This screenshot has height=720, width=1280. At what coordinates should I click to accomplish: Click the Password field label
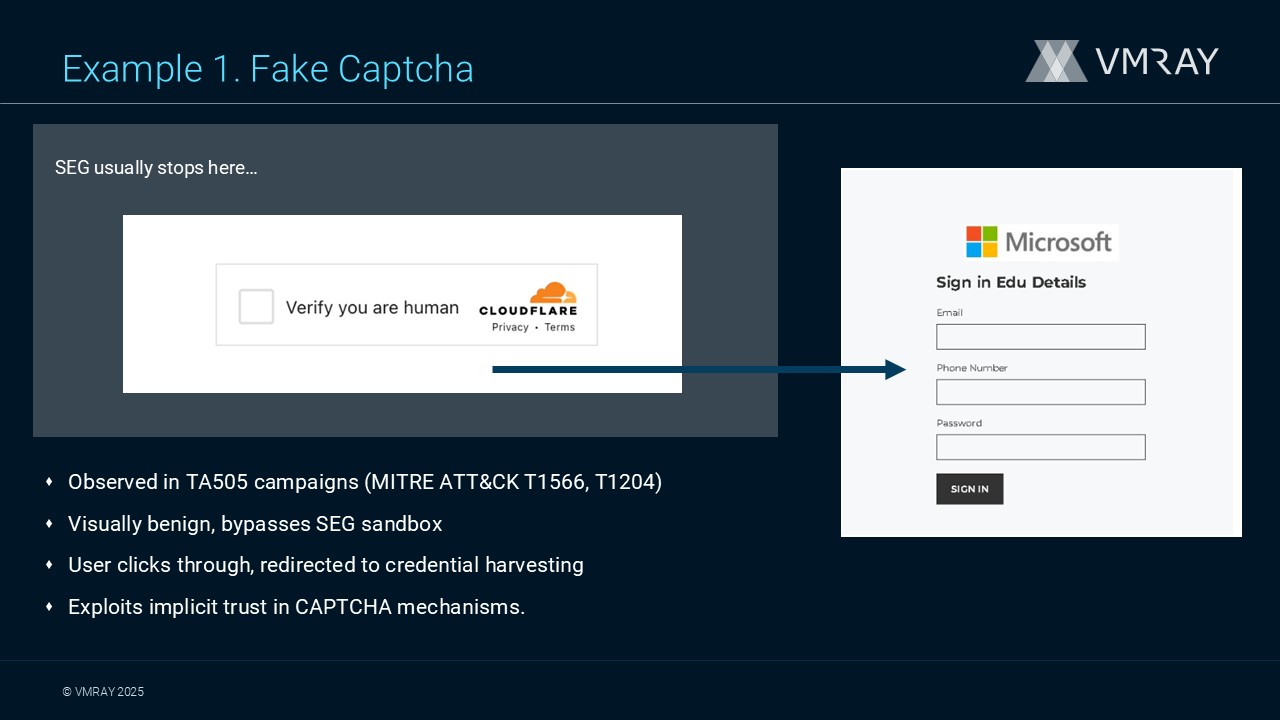click(x=959, y=423)
